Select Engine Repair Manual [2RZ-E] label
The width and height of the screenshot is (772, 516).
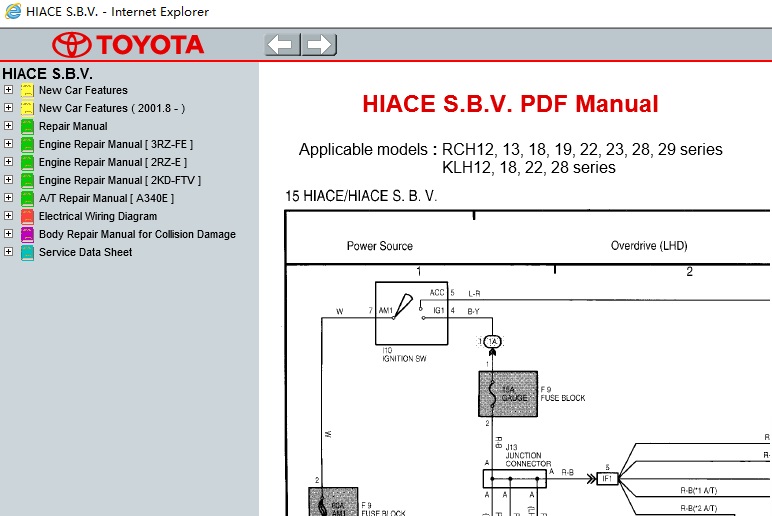113,162
